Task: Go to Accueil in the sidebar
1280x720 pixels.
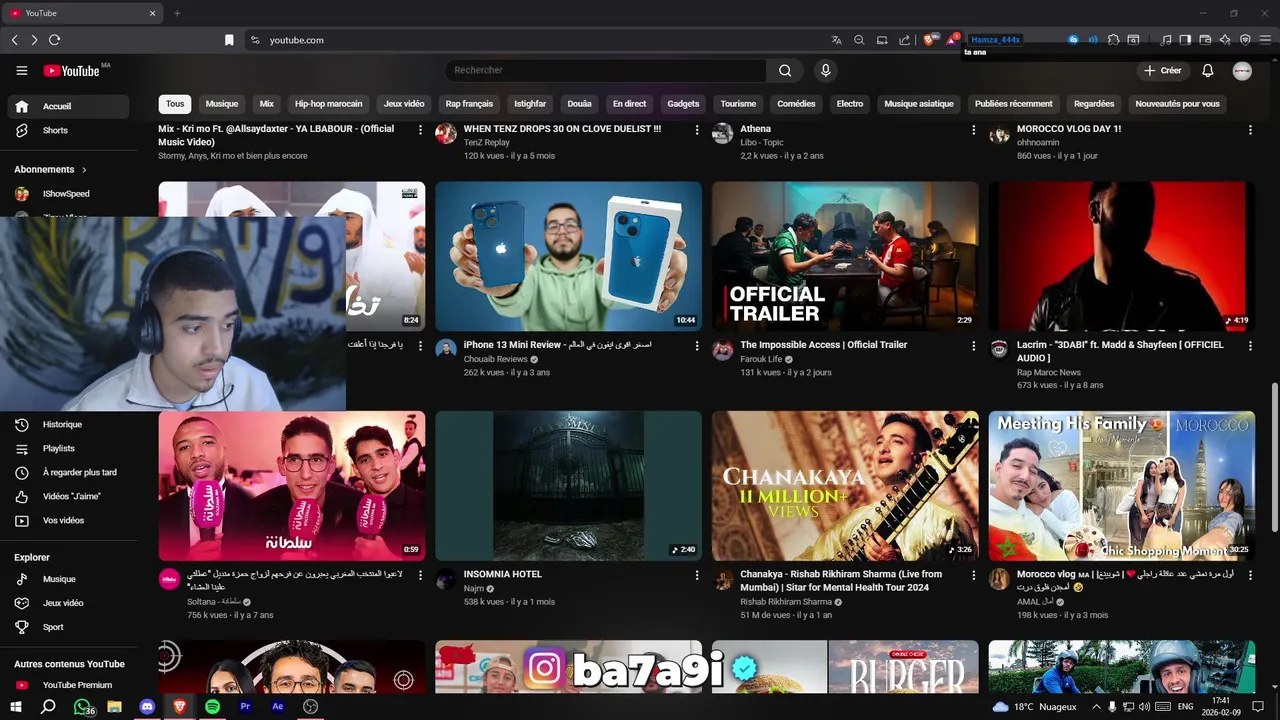Action: point(69,106)
